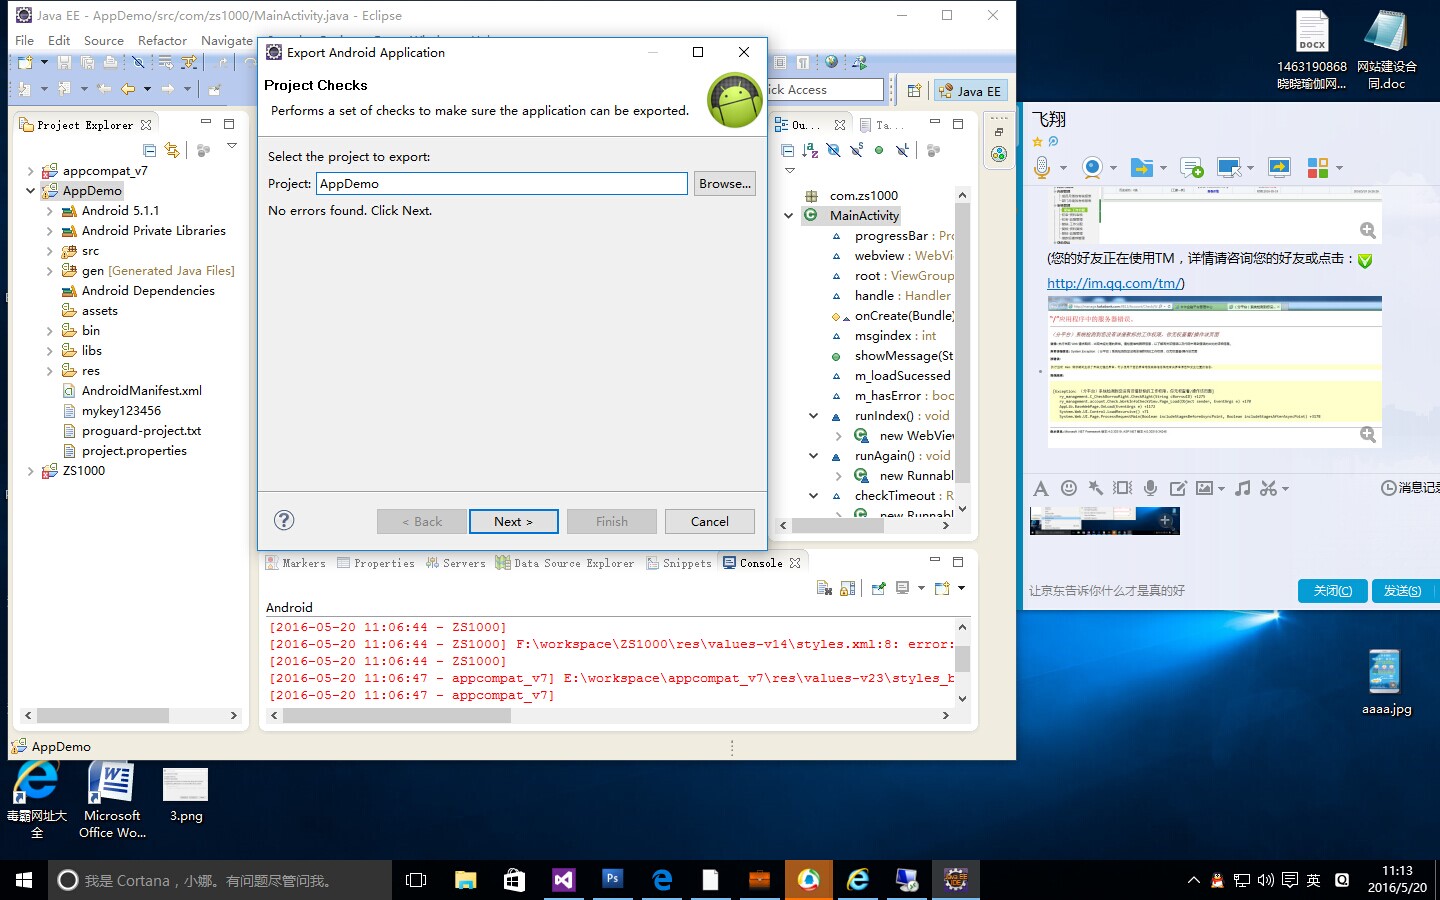Collapse all in Outline view toolbar
This screenshot has height=900, width=1440.
pyautogui.click(x=787, y=150)
